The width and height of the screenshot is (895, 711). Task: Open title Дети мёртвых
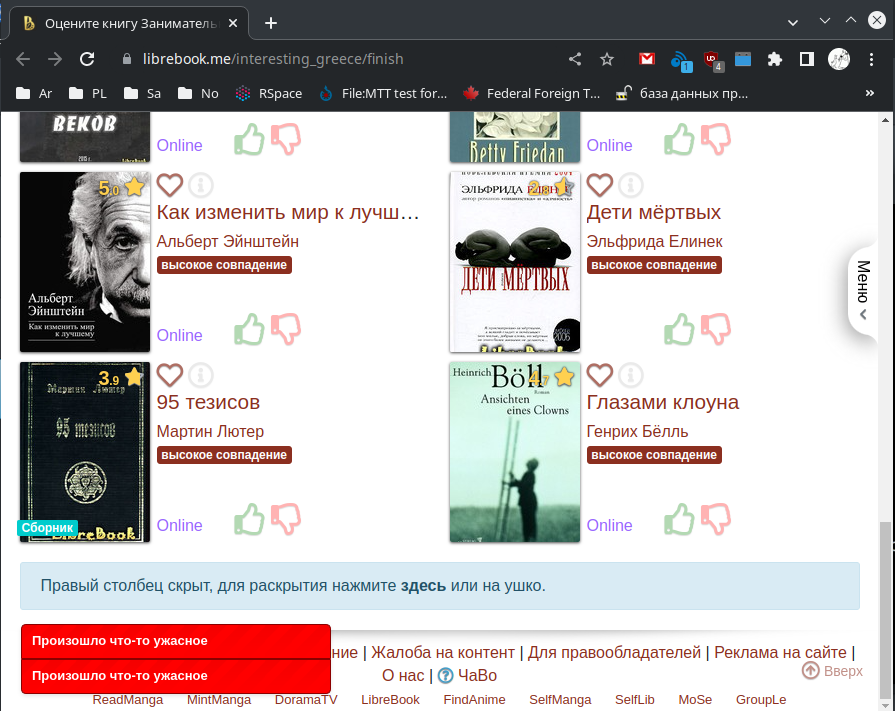click(654, 212)
